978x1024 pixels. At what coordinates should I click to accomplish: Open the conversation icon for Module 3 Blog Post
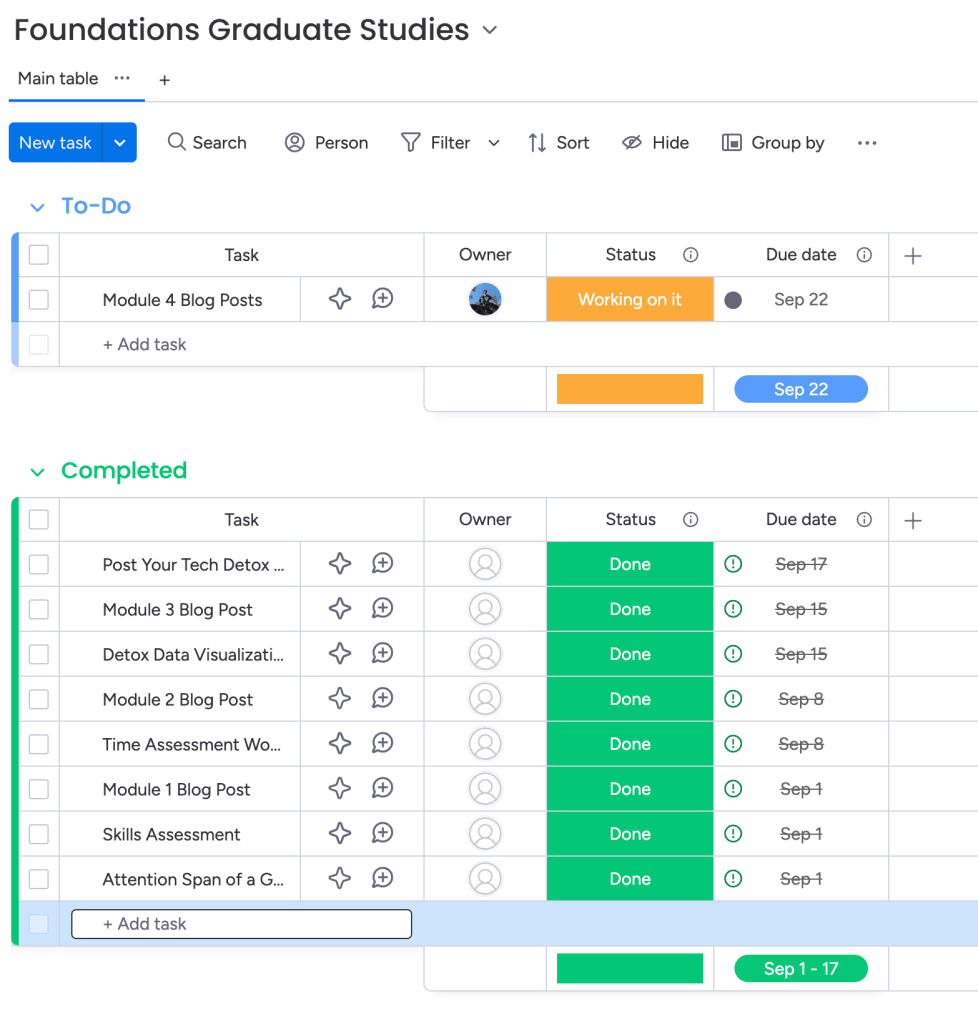(382, 609)
